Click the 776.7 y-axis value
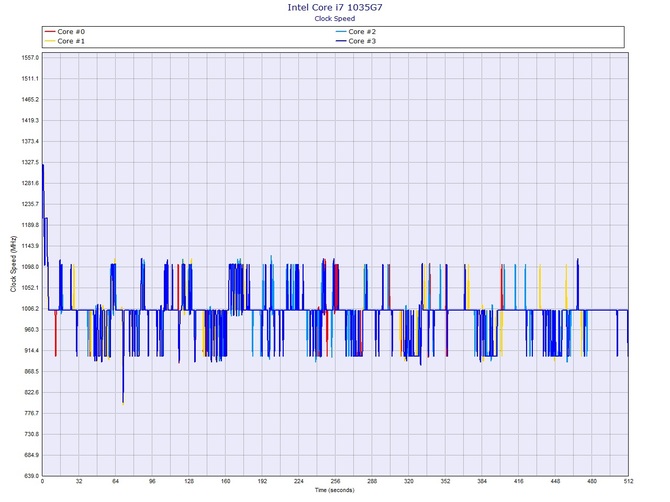 click(x=31, y=414)
